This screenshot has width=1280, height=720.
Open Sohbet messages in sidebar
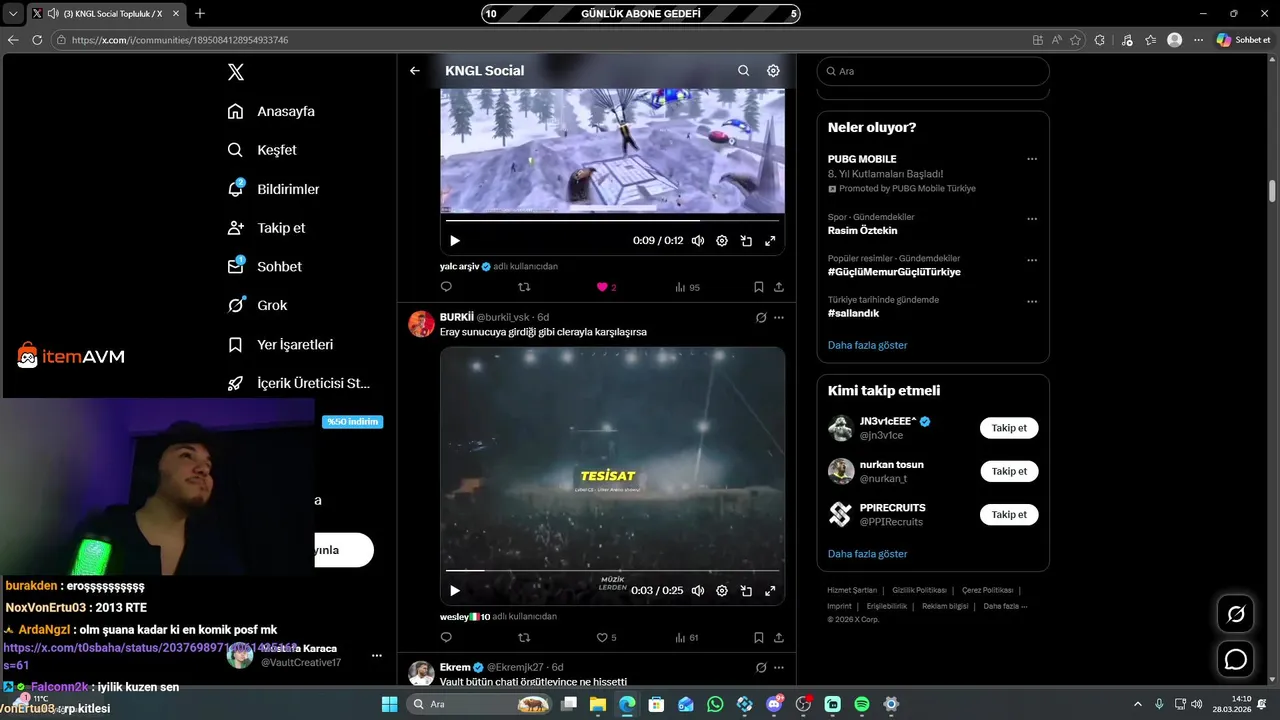coord(264,267)
